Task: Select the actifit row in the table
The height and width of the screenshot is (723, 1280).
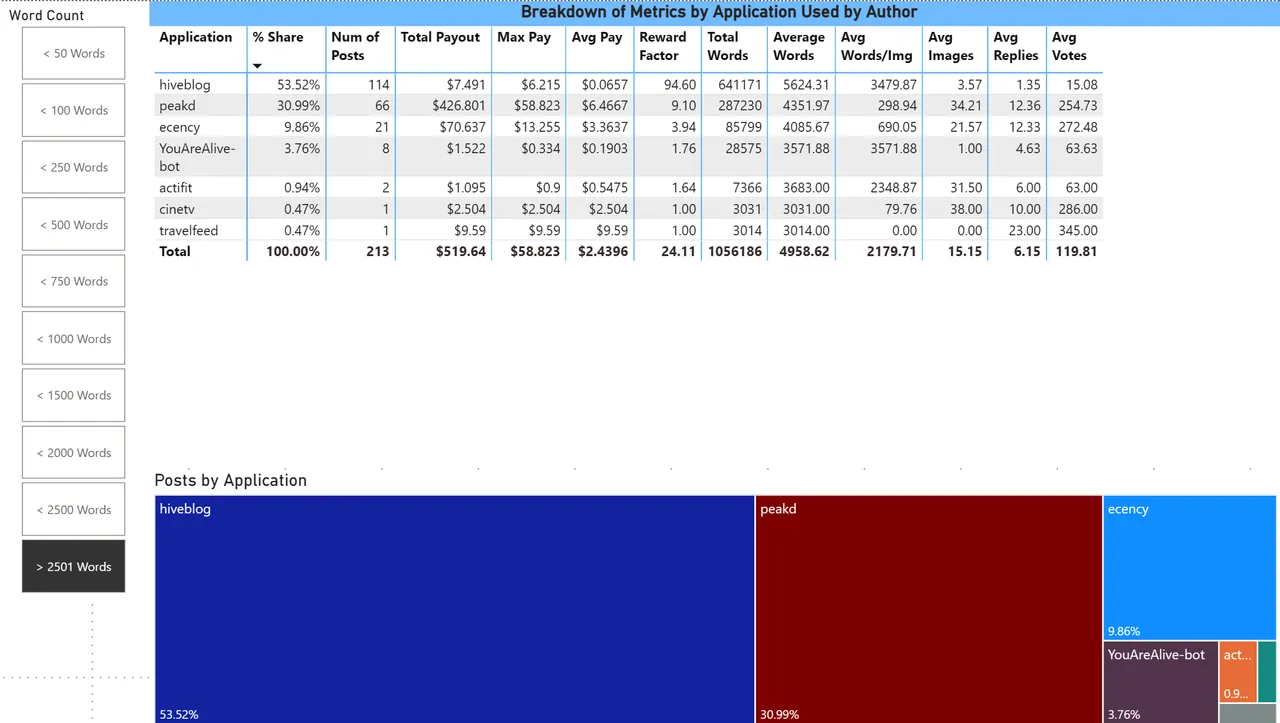Action: click(x=629, y=188)
